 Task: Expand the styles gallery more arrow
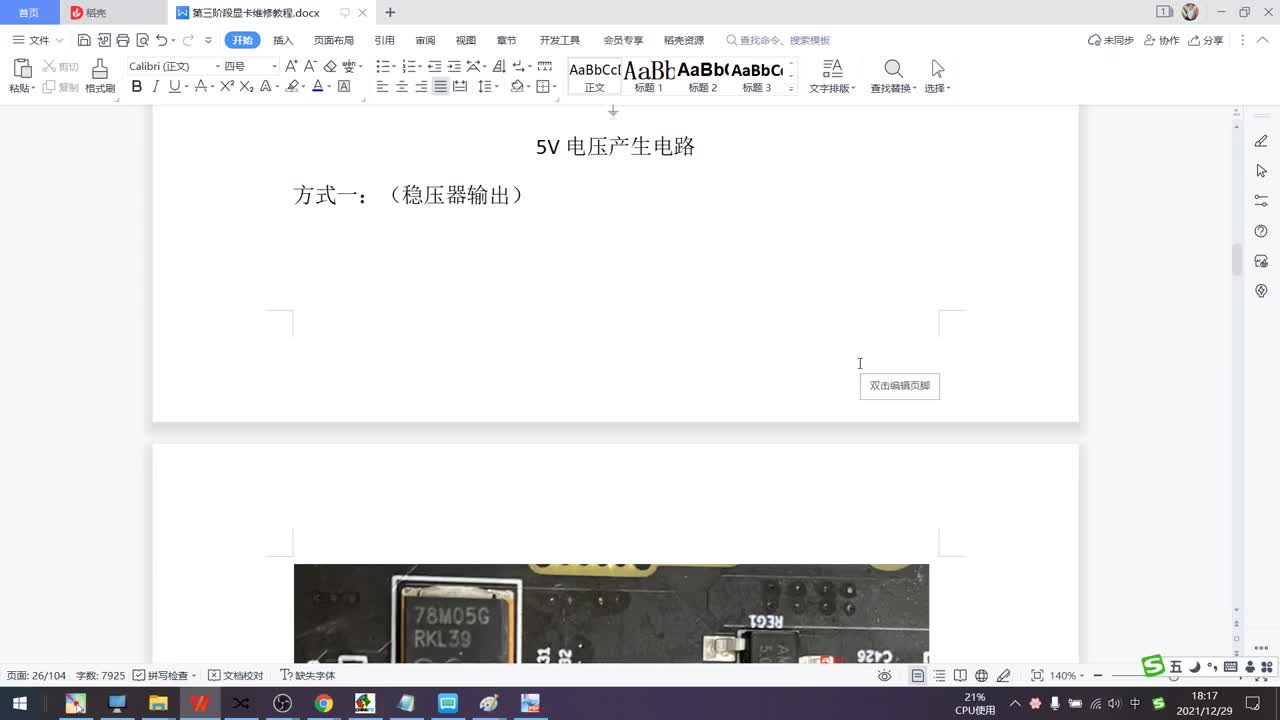click(x=791, y=88)
